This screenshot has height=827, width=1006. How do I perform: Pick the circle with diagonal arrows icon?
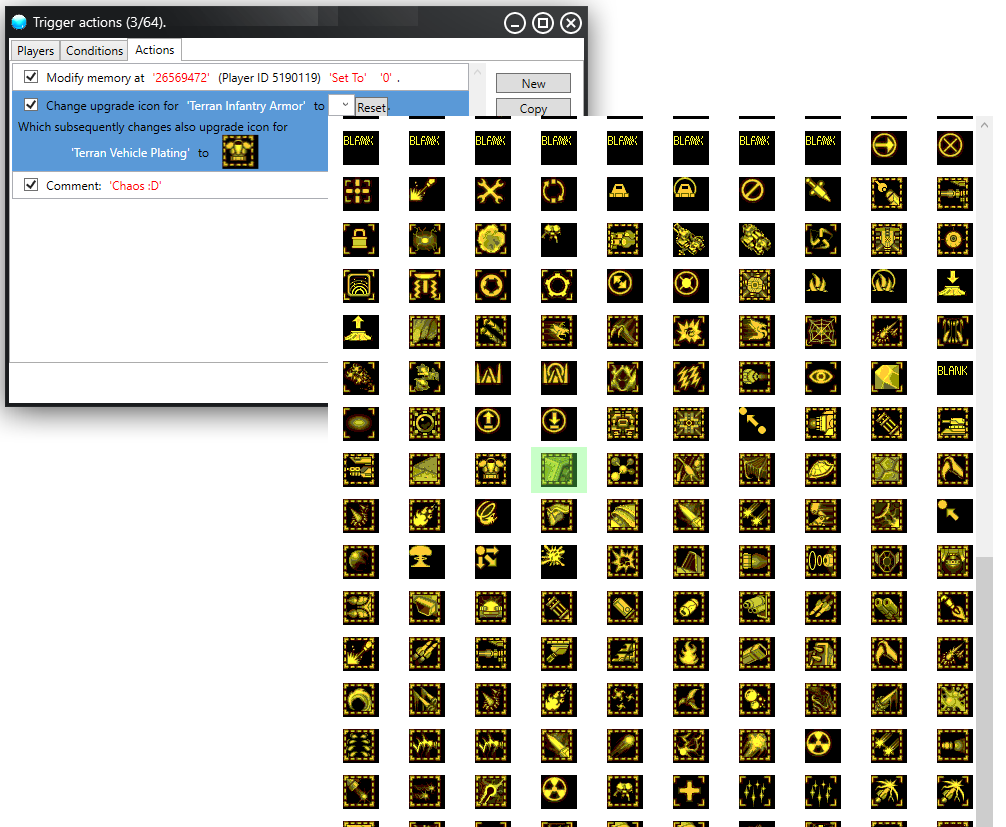(624, 286)
